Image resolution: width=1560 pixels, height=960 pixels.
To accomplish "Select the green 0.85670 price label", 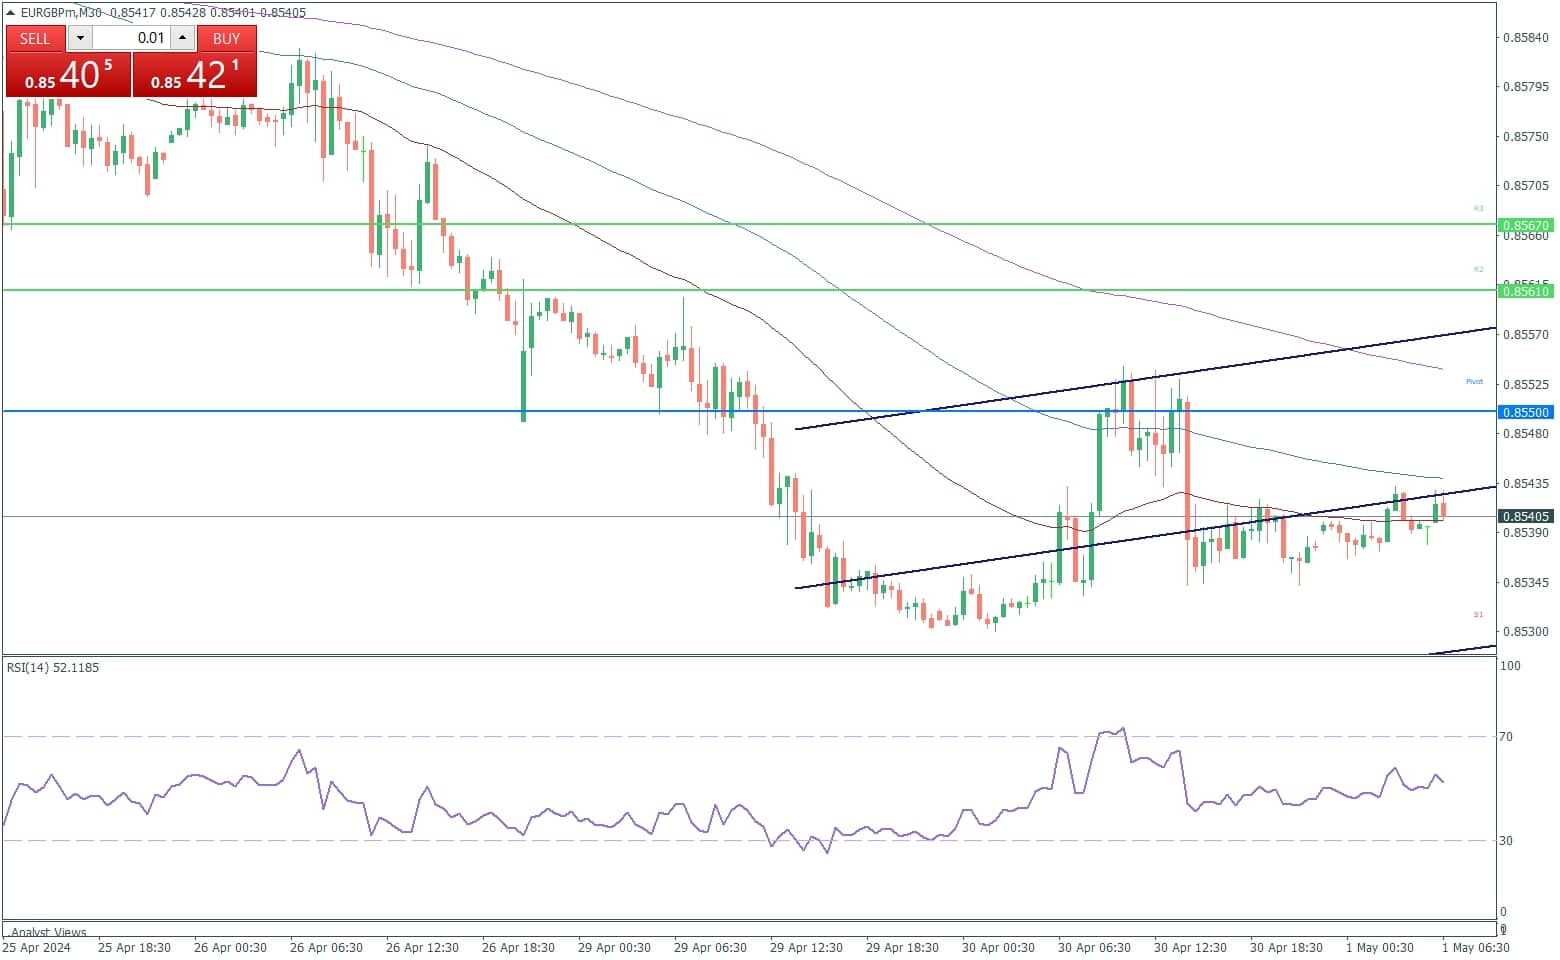I will [1525, 226].
